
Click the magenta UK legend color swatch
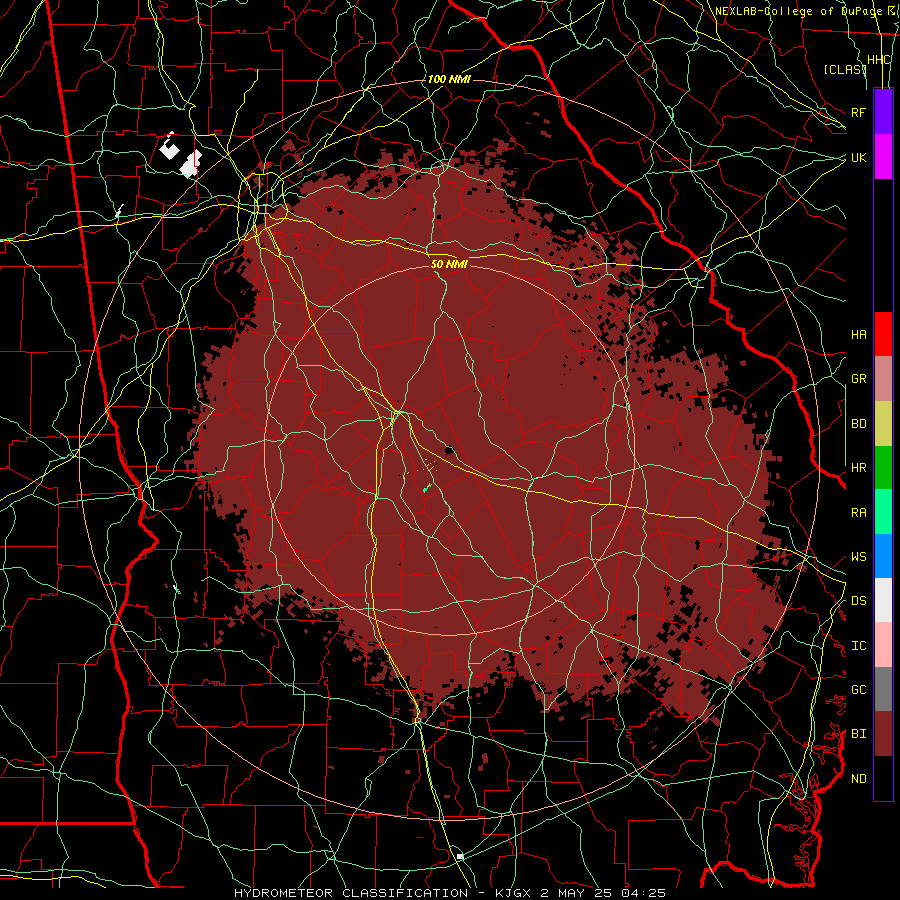[883, 157]
